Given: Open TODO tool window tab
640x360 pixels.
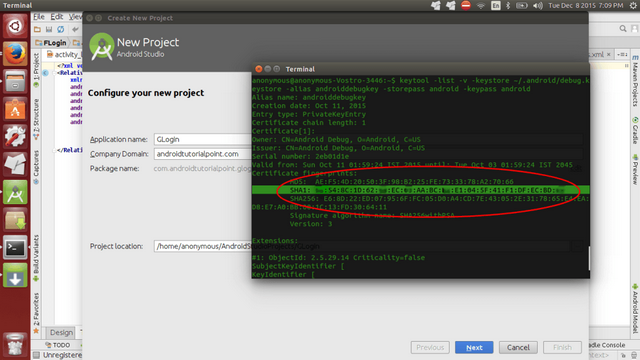Looking at the screenshot, I should click(58, 345).
